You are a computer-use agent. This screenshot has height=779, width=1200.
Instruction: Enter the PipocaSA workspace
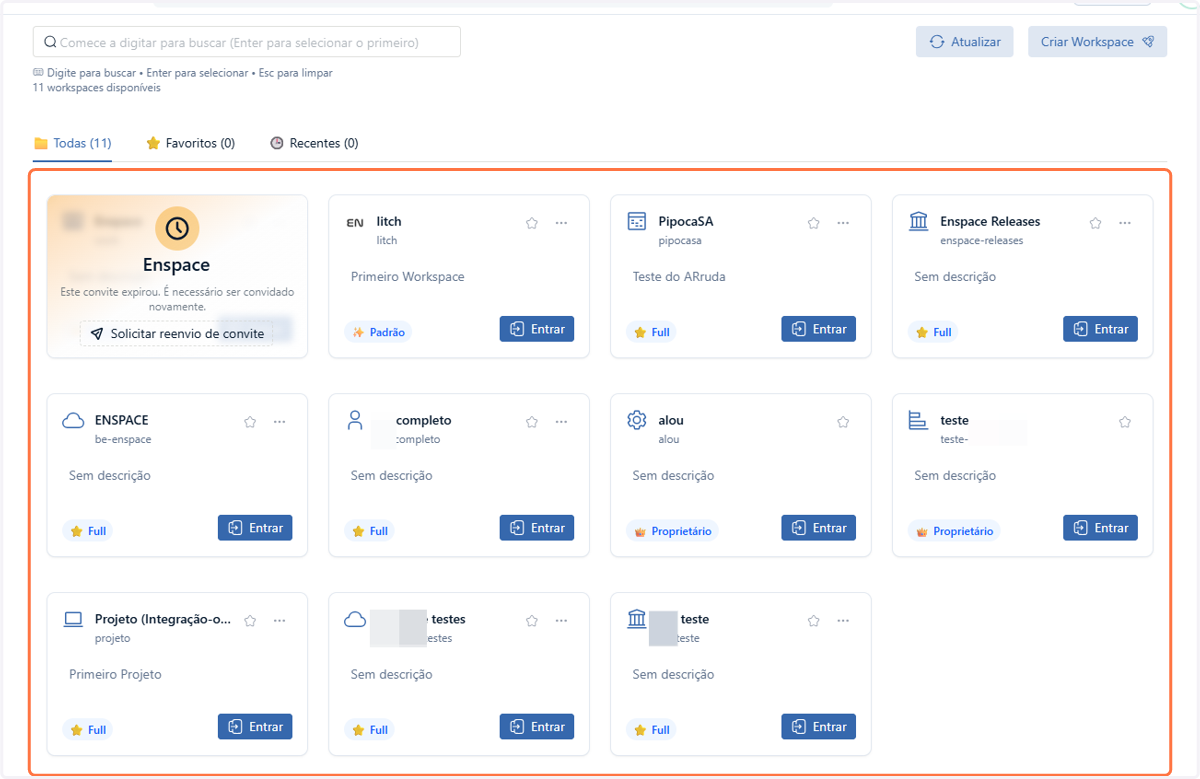click(x=819, y=329)
